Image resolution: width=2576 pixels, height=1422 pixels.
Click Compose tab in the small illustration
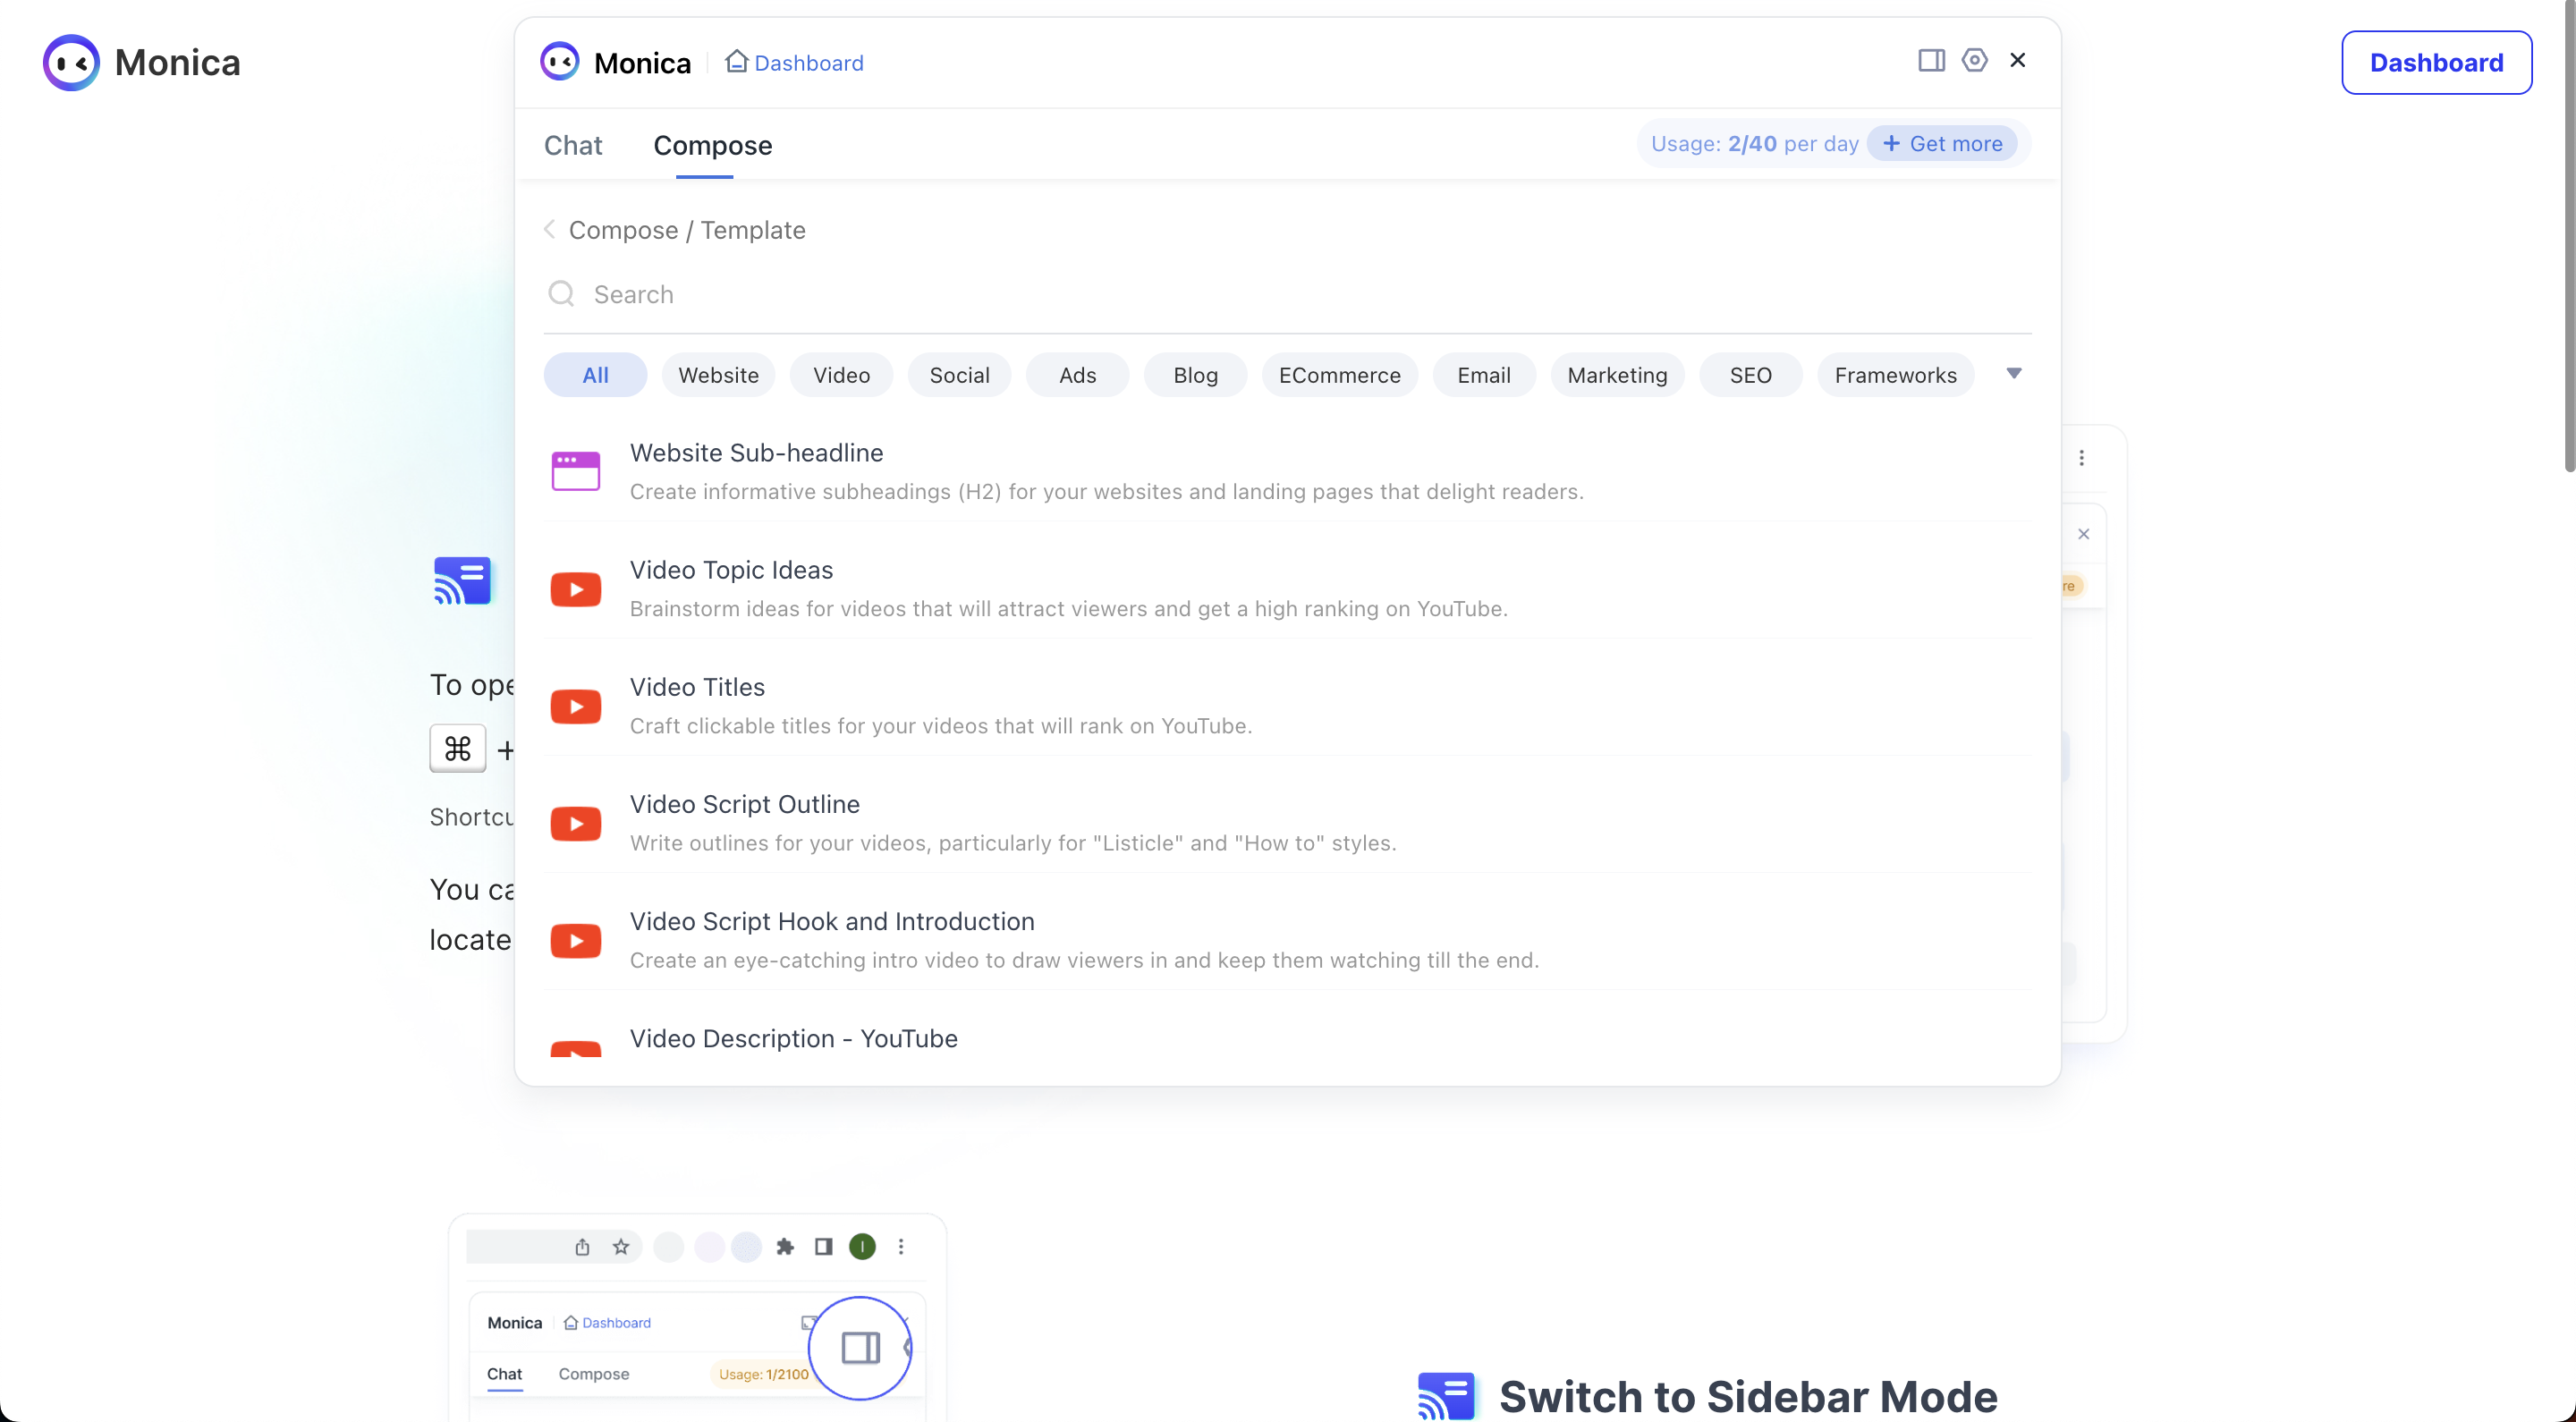pos(593,1373)
